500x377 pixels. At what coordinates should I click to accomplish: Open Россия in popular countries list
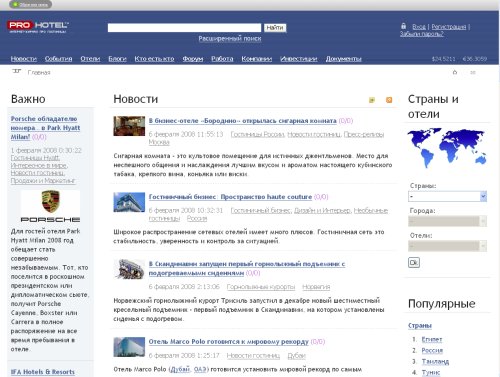coord(432,350)
